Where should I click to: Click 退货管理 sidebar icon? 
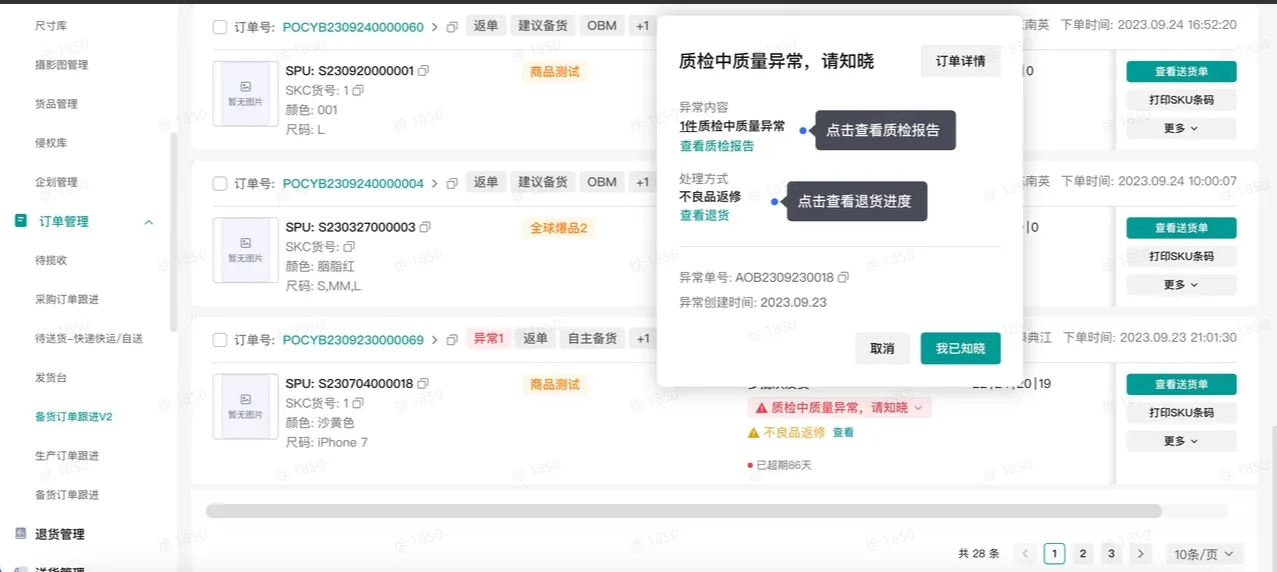tap(20, 534)
